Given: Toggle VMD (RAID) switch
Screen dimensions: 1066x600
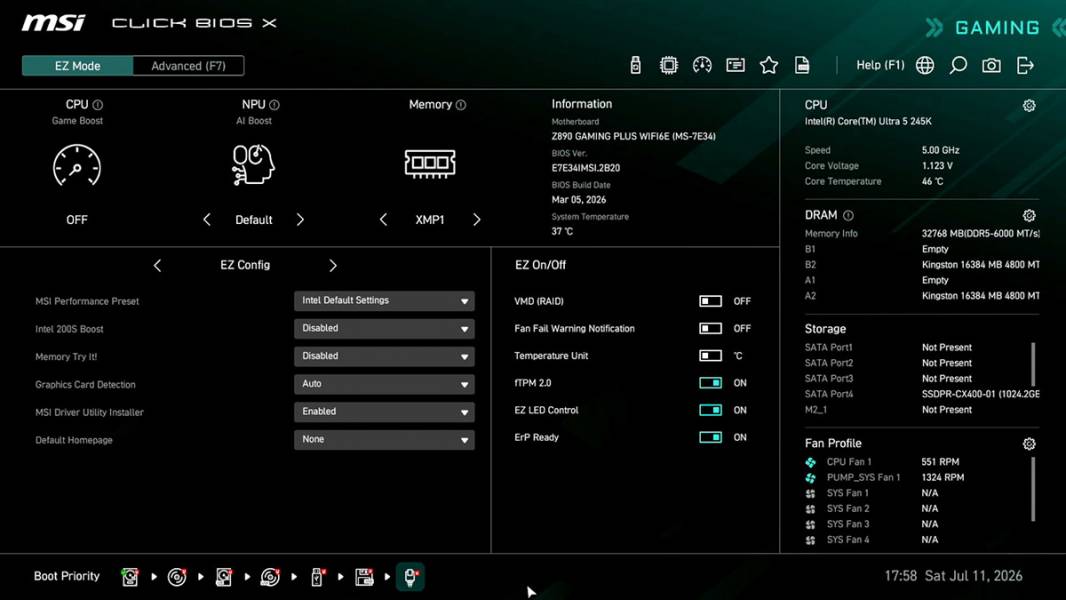Looking at the screenshot, I should point(710,301).
